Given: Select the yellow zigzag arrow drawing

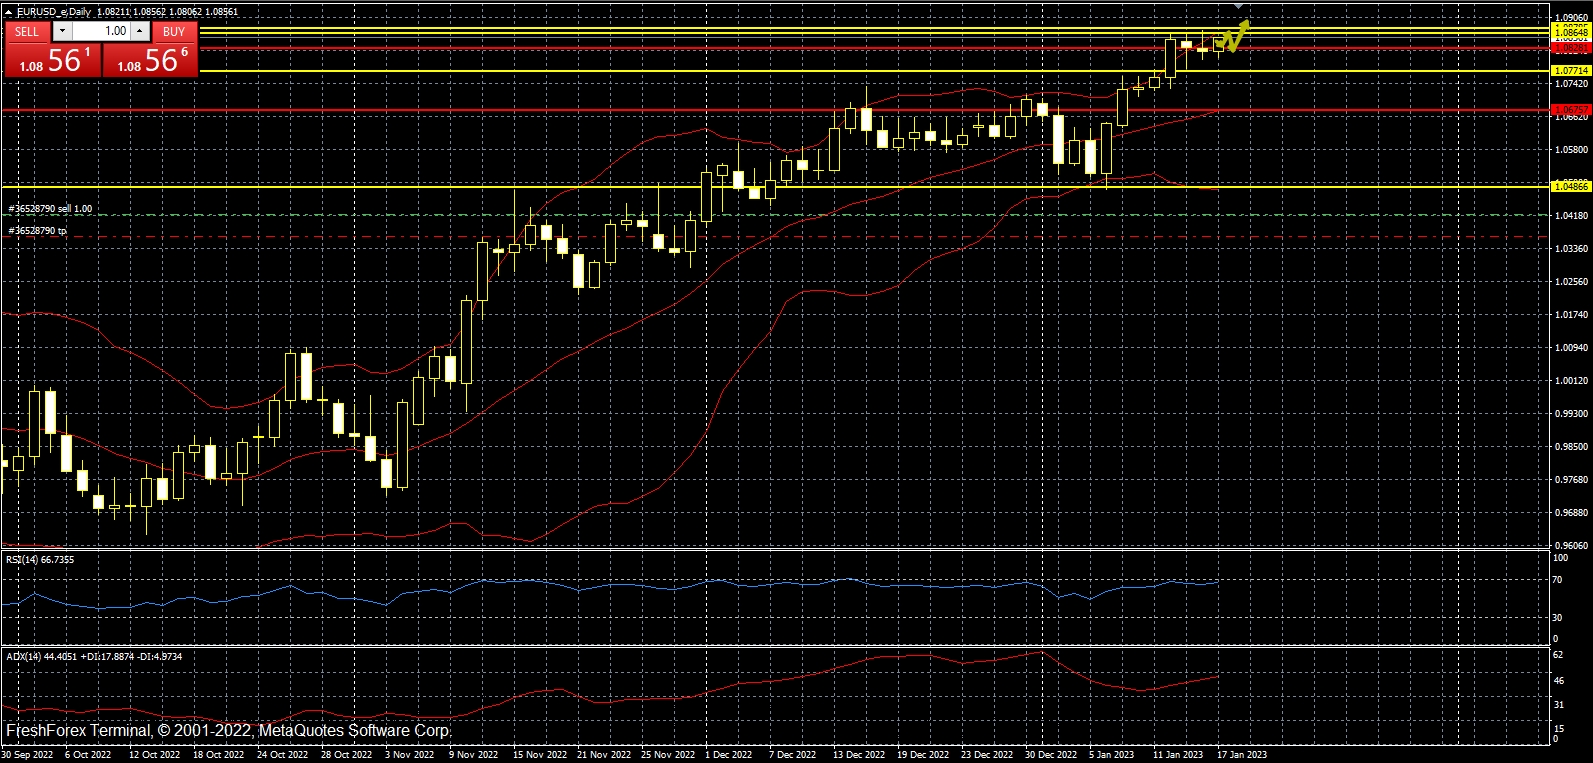Looking at the screenshot, I should tap(1235, 38).
